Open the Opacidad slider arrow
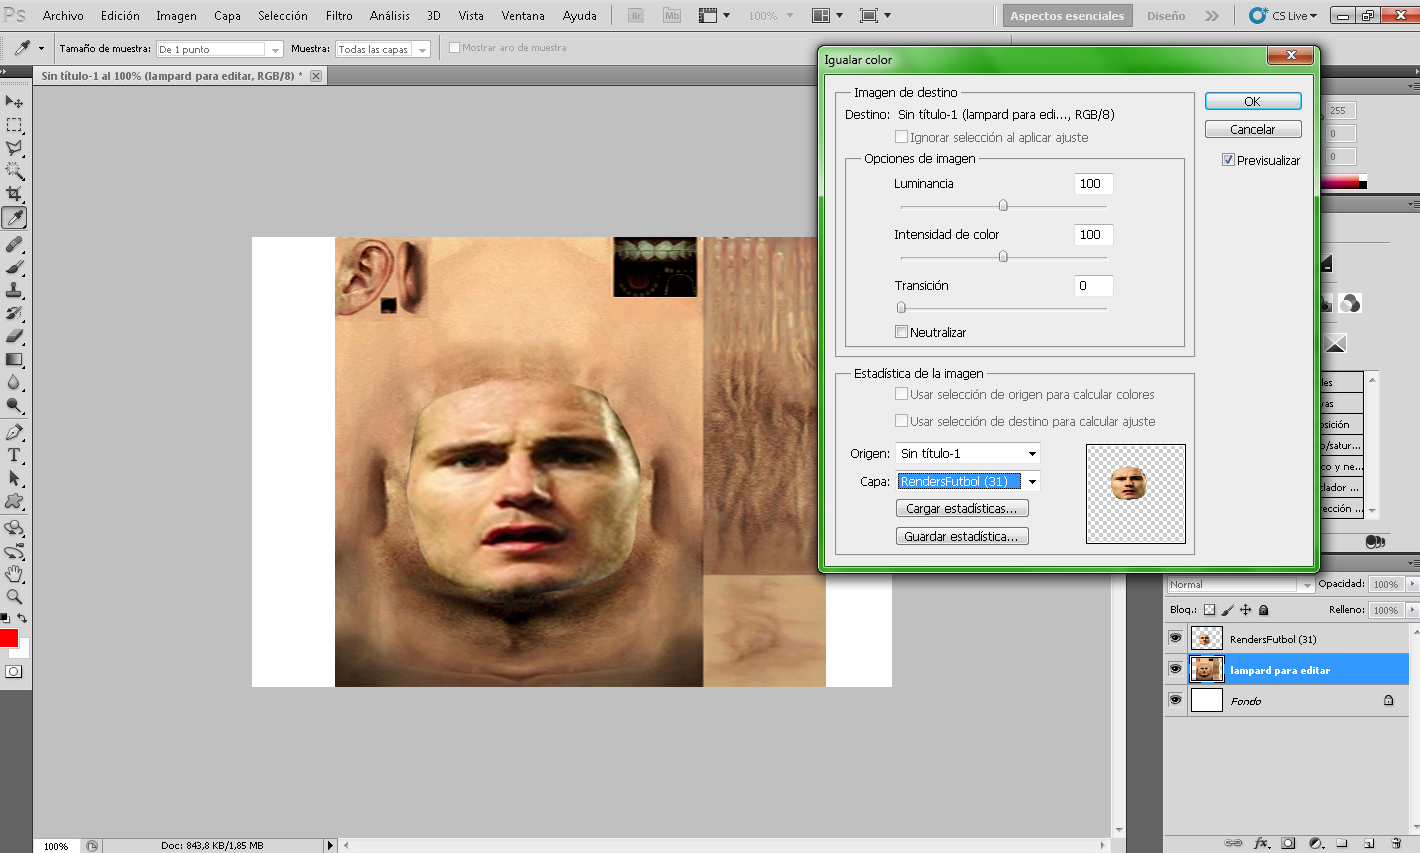The width and height of the screenshot is (1420, 853). click(1412, 584)
